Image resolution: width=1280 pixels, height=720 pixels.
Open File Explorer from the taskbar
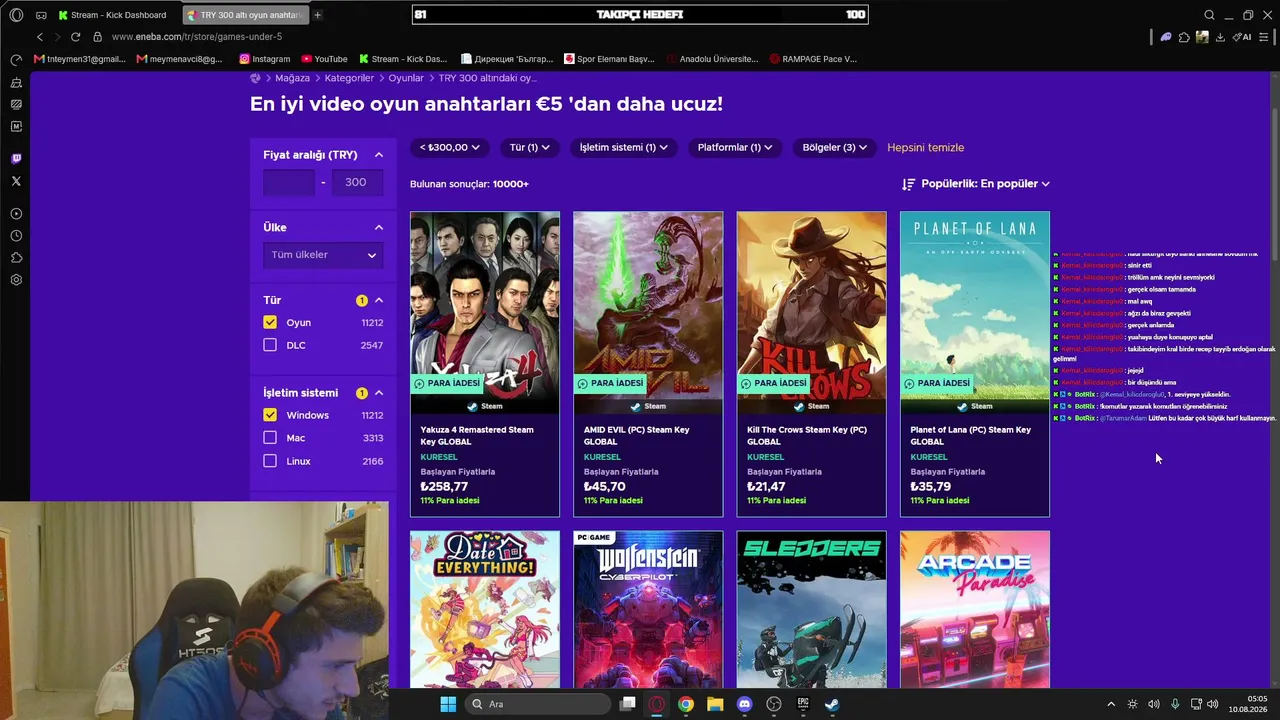point(715,704)
